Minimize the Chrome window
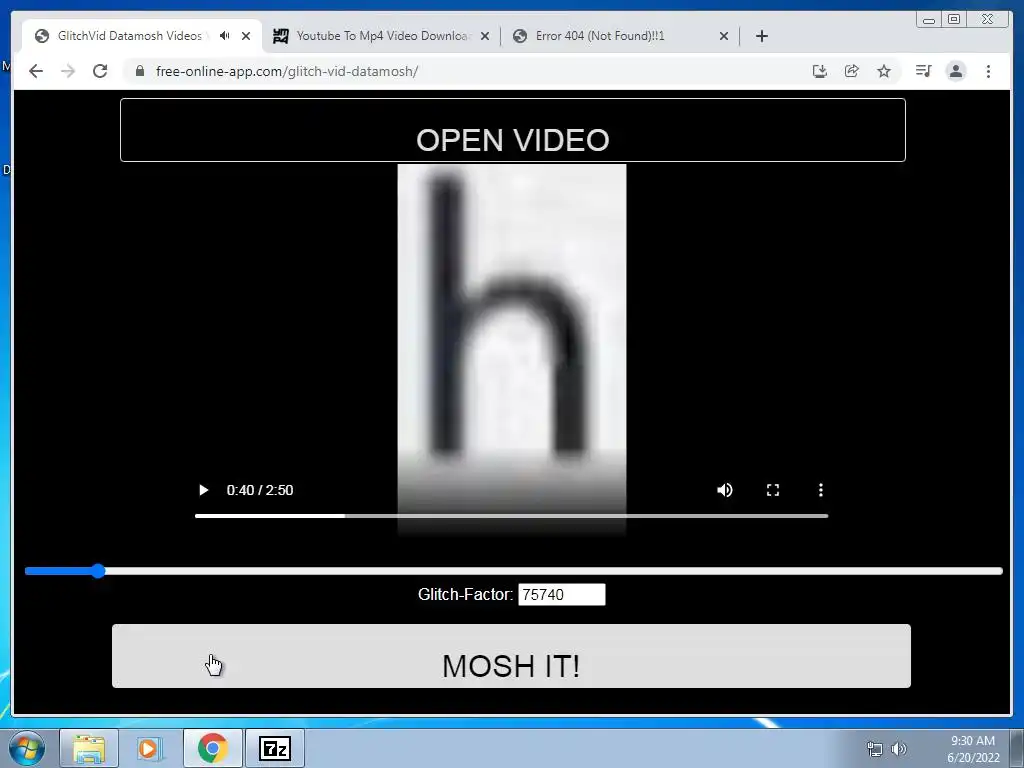Viewport: 1024px width, 768px height. (x=929, y=20)
